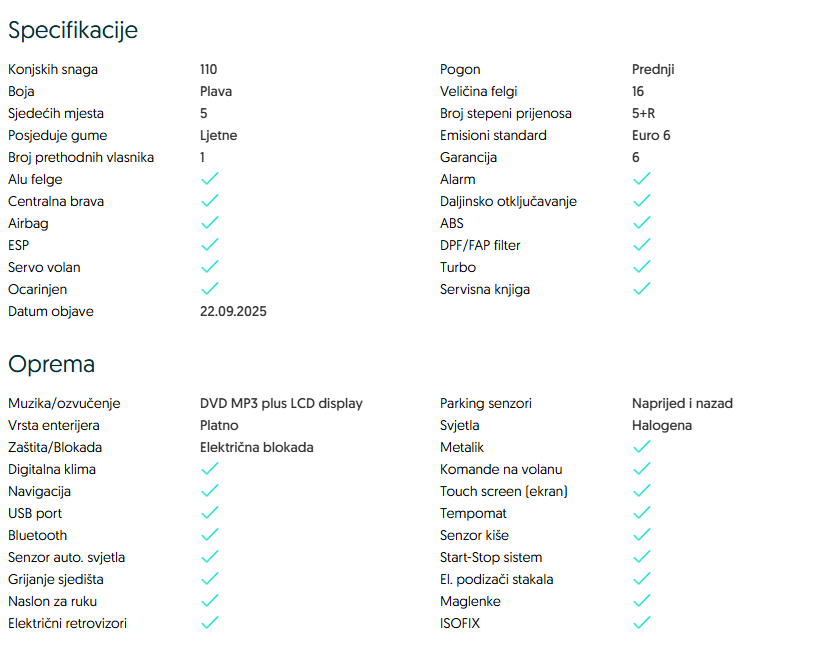The height and width of the screenshot is (663, 817).
Task: Click the Specifikacije section heading
Action: click(x=73, y=30)
